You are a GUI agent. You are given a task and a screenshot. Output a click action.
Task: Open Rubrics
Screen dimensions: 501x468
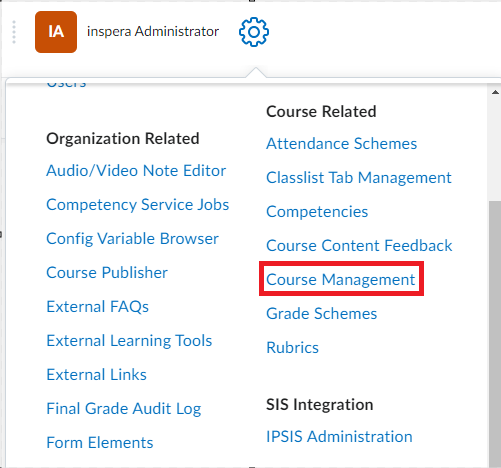click(292, 348)
